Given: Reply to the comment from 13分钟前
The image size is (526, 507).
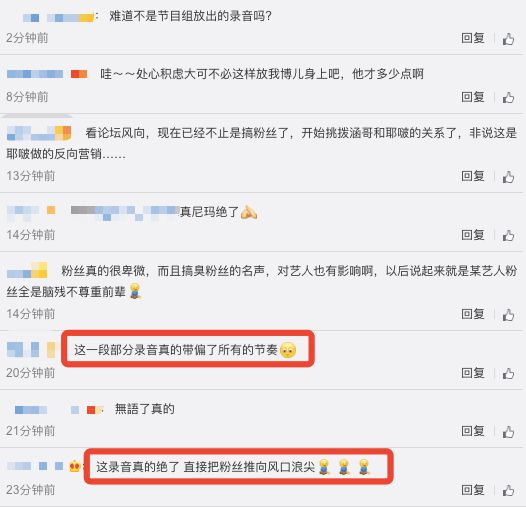Looking at the screenshot, I should (x=473, y=176).
